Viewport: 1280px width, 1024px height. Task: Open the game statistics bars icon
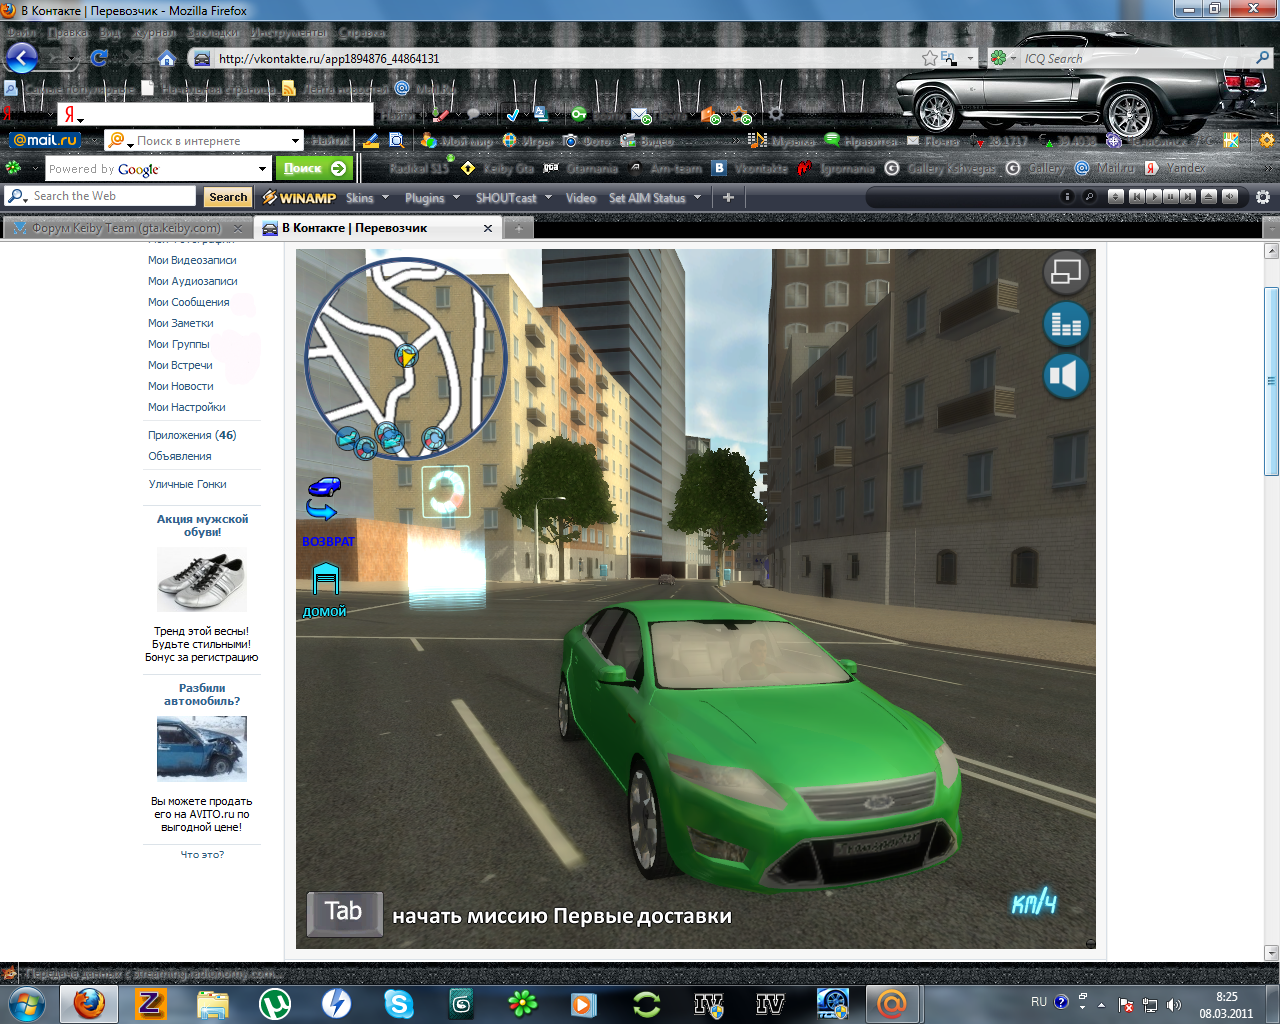tap(1066, 324)
